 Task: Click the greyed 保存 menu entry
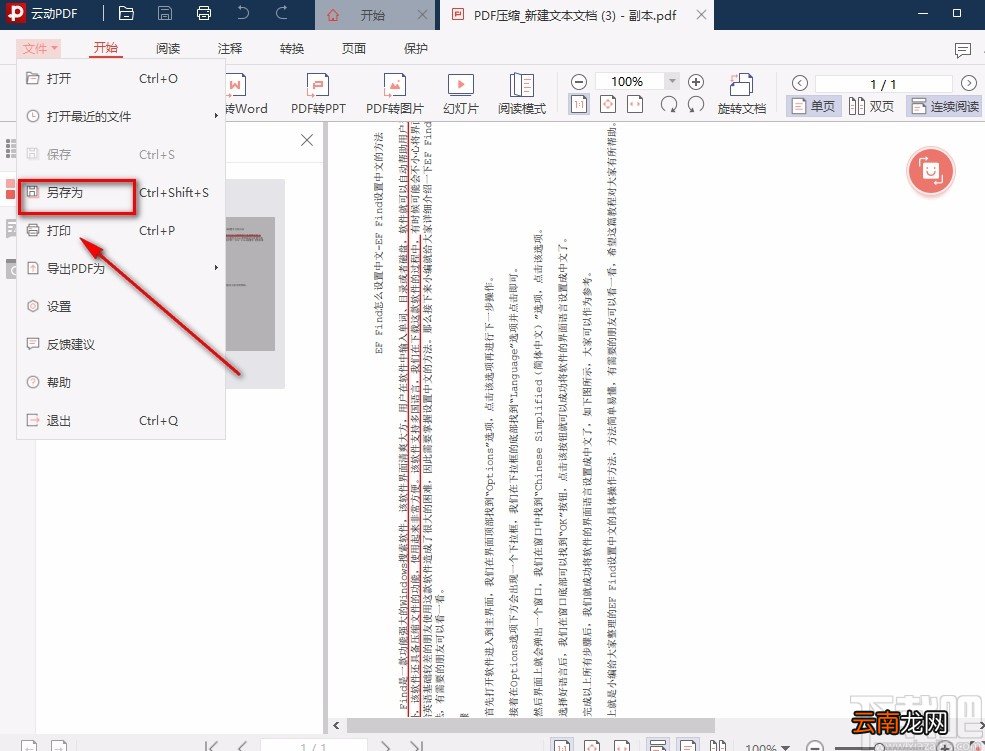[121, 154]
